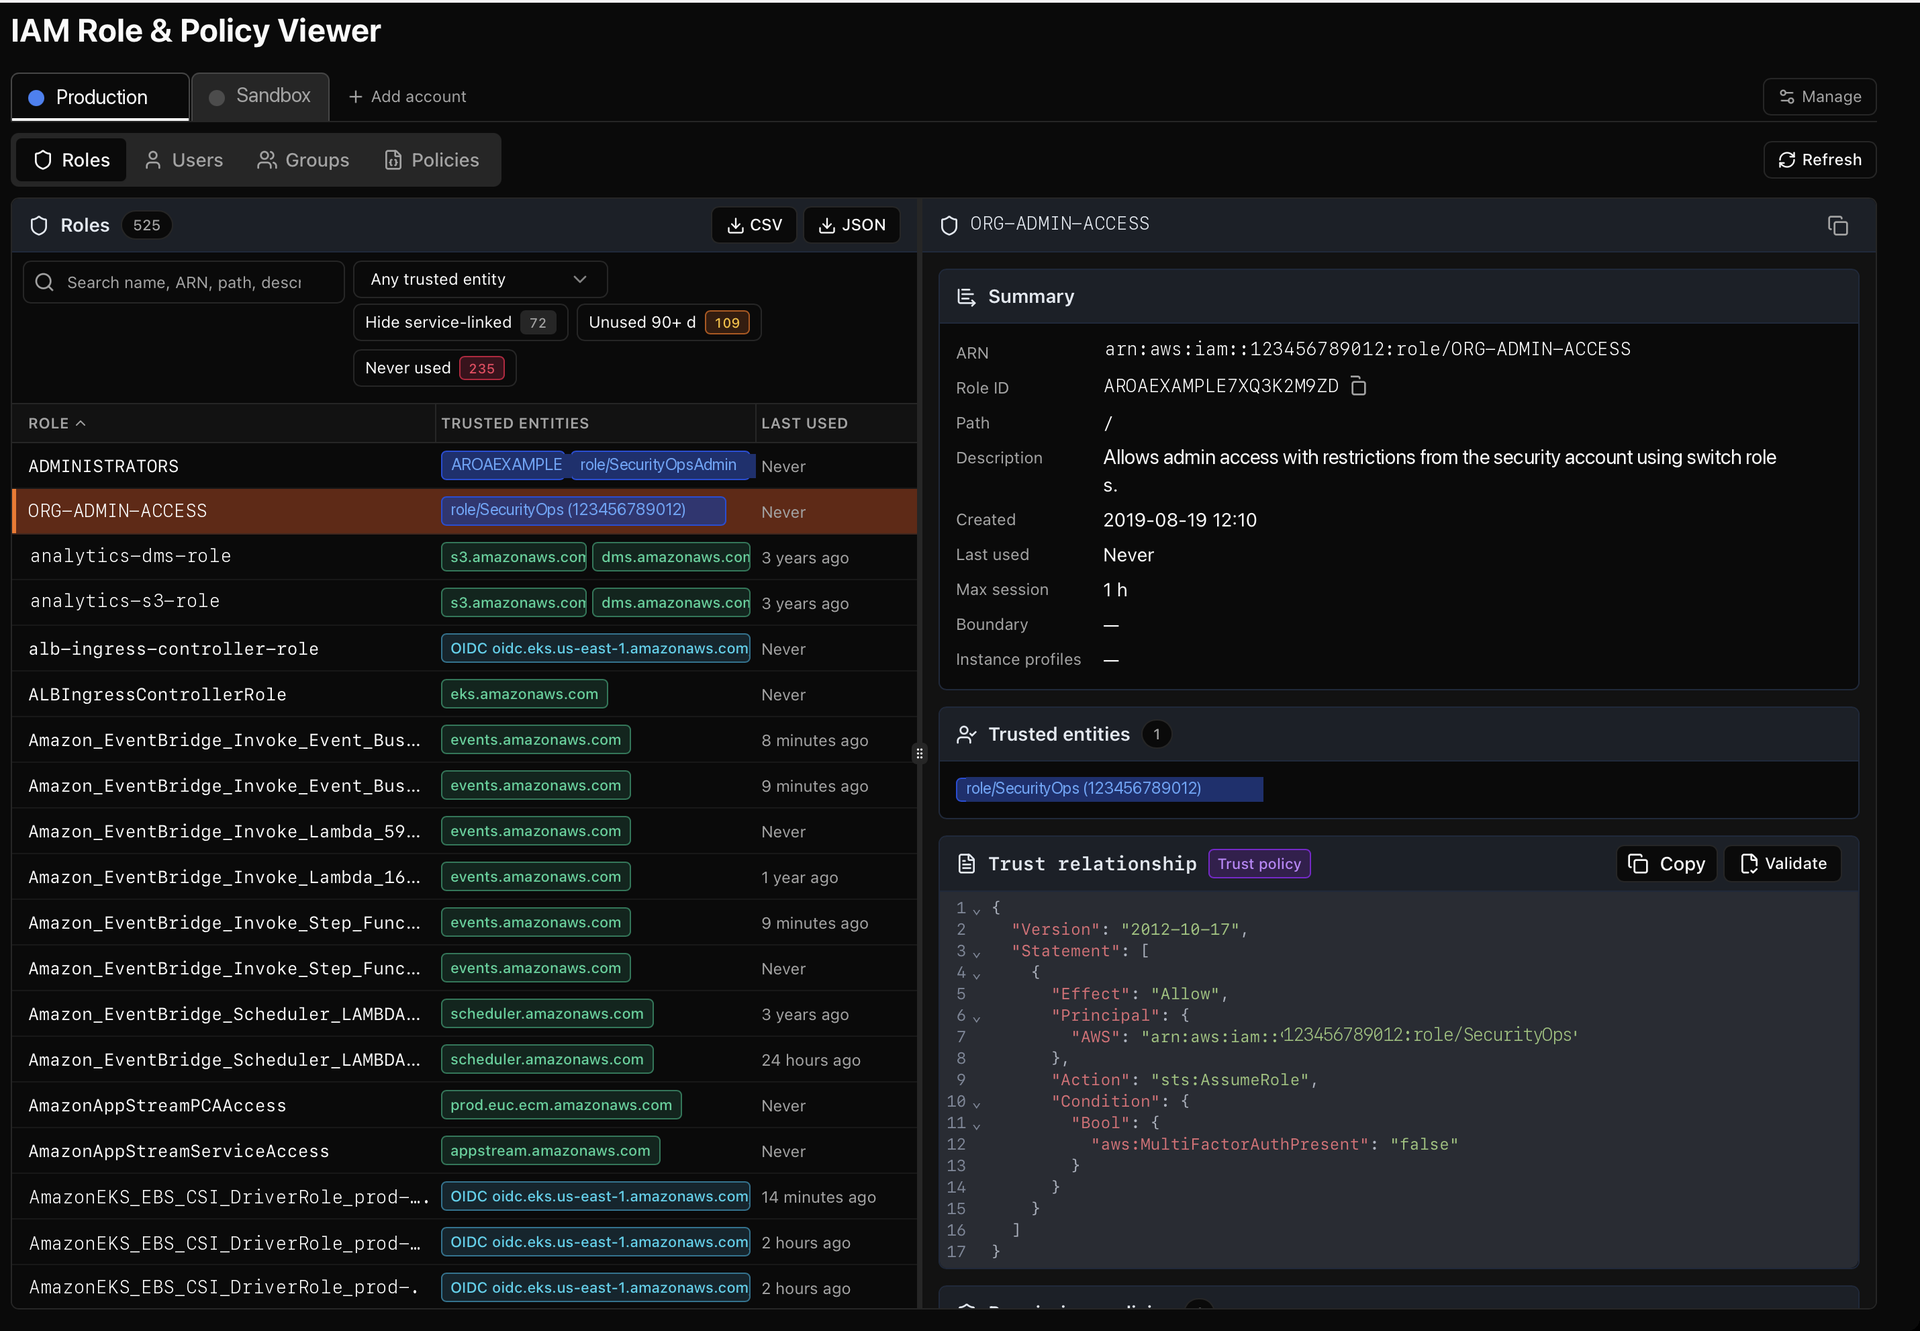
Task: Collapse the Bool fold arrow on line 11
Action: tap(977, 1125)
